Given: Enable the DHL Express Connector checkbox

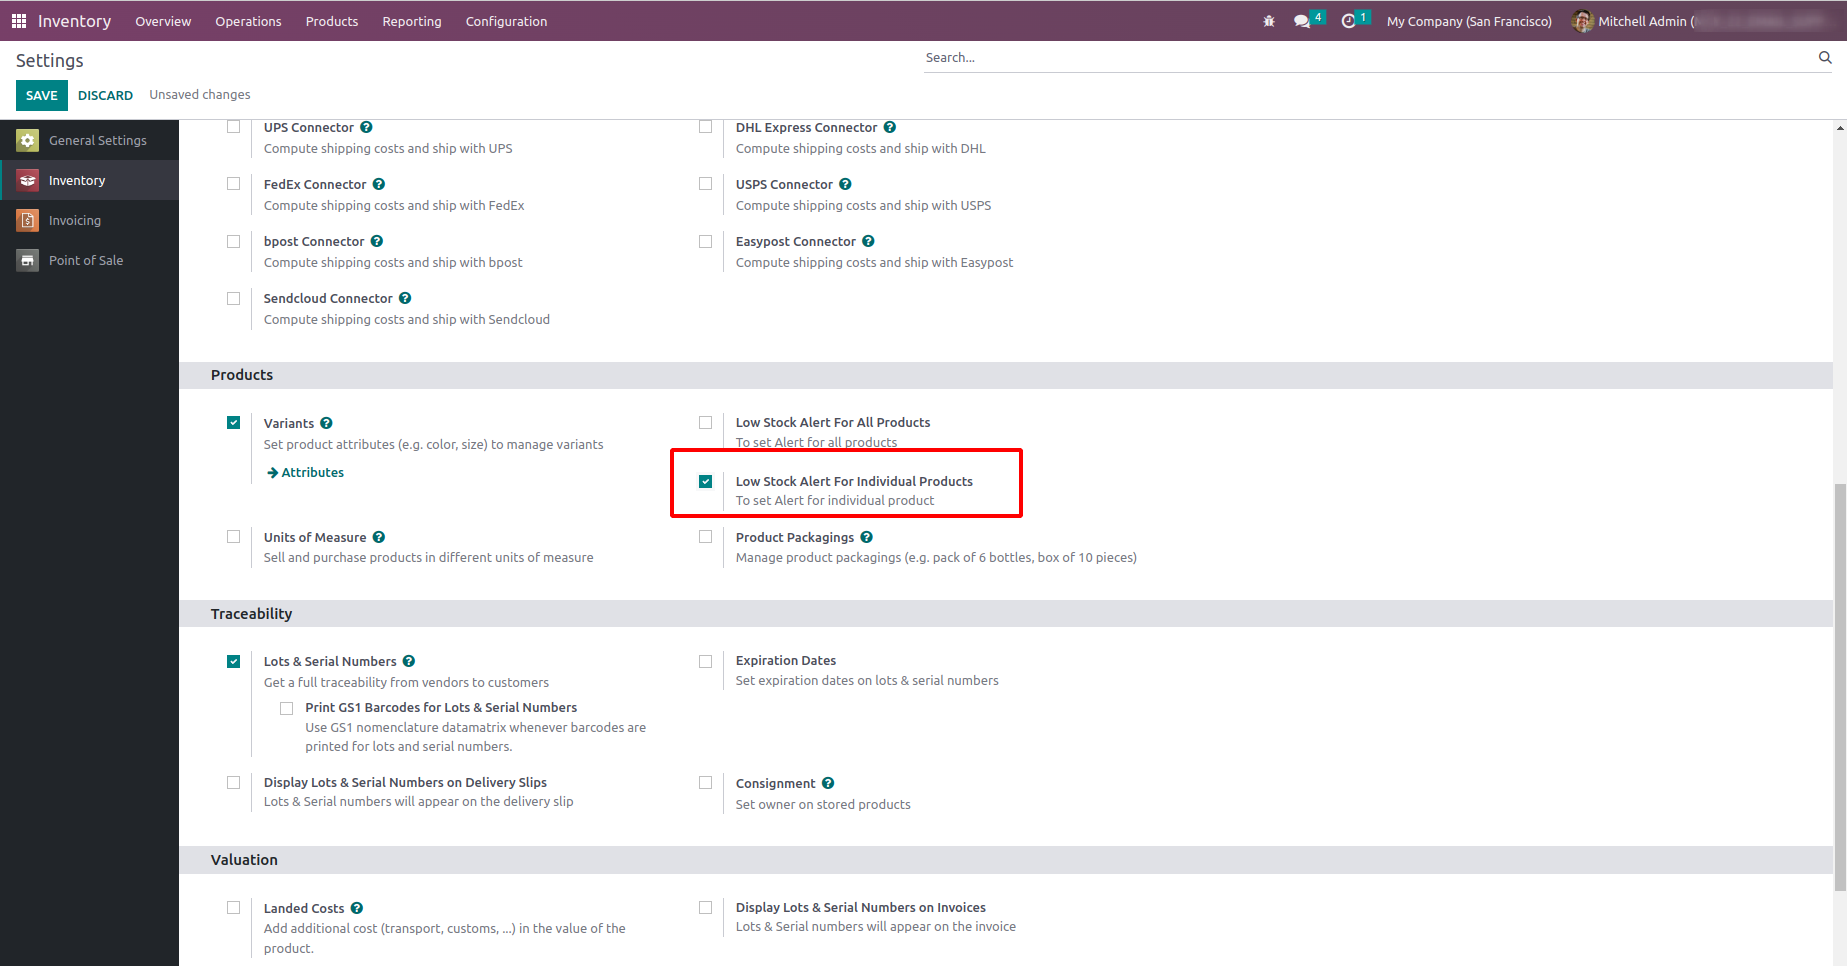Looking at the screenshot, I should 706,127.
